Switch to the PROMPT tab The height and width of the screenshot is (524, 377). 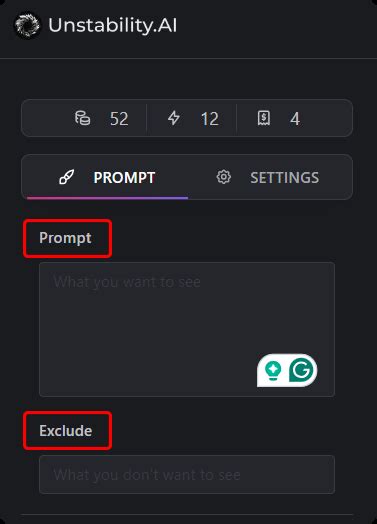[107, 177]
